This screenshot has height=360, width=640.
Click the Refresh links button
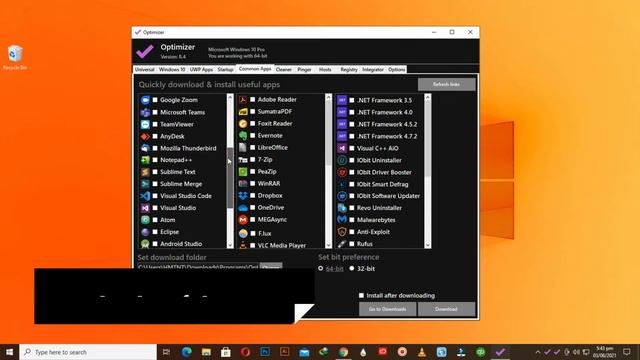click(446, 84)
